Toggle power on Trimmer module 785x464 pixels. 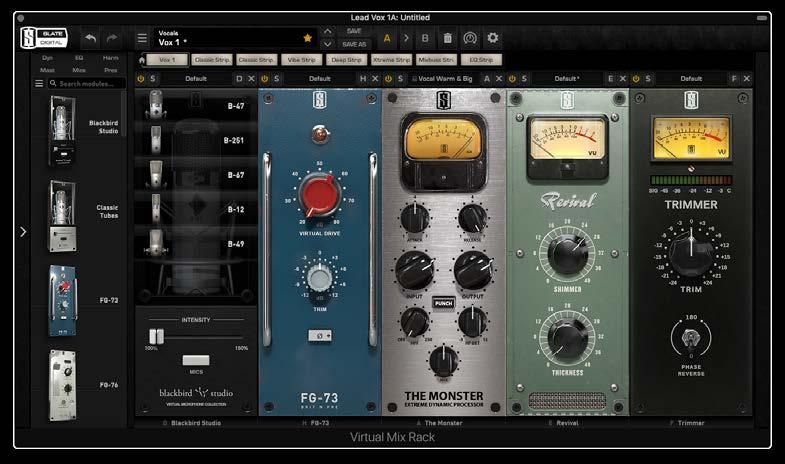(636, 79)
